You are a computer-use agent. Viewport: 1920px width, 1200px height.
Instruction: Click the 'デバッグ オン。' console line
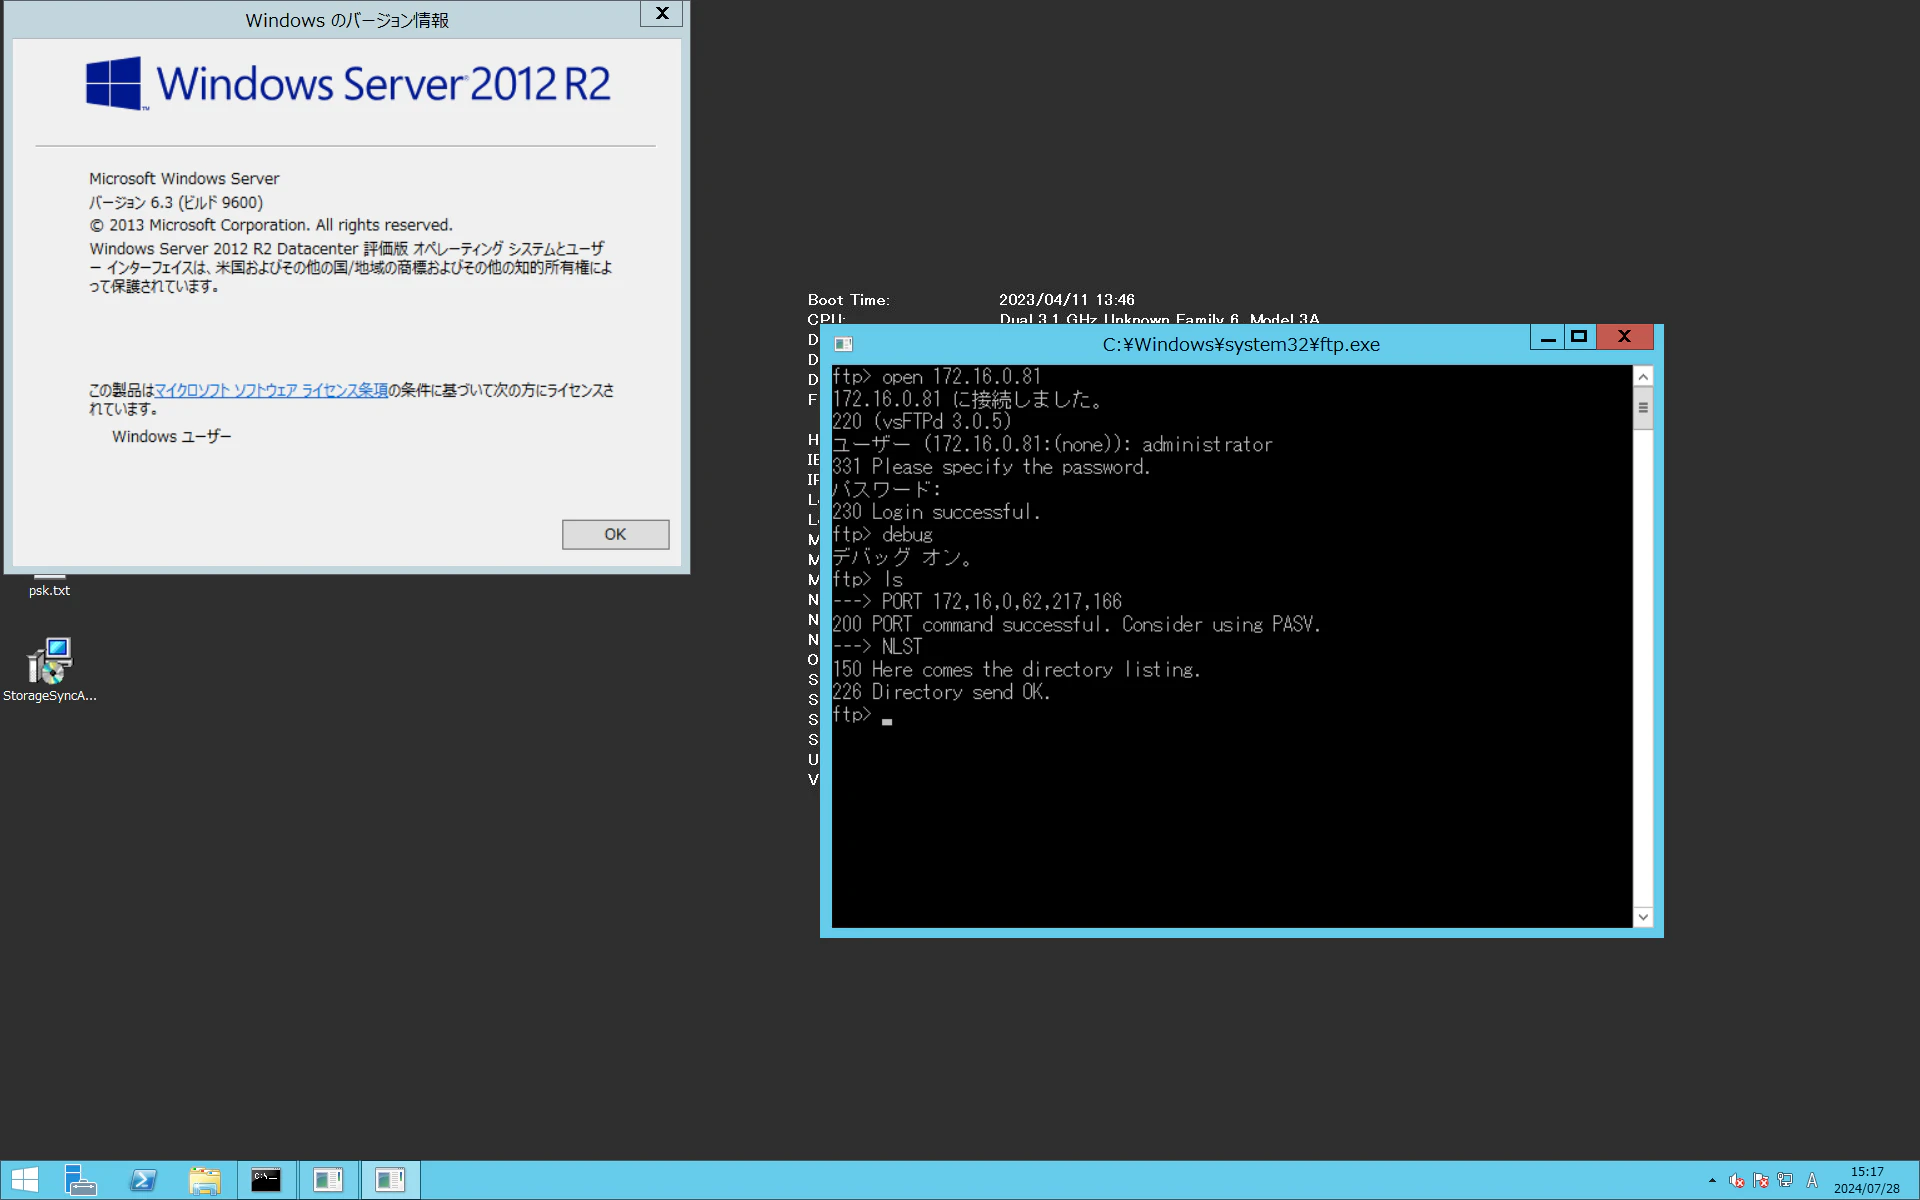(x=902, y=557)
